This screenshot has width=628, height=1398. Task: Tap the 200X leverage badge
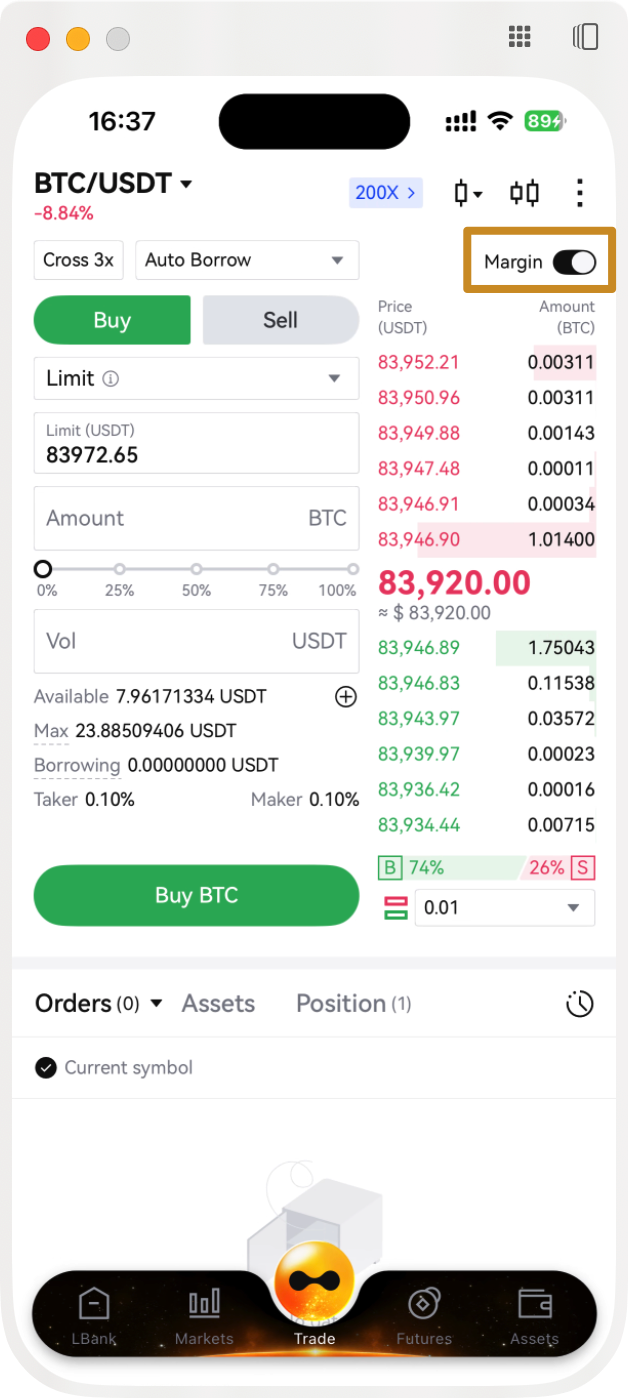386,192
